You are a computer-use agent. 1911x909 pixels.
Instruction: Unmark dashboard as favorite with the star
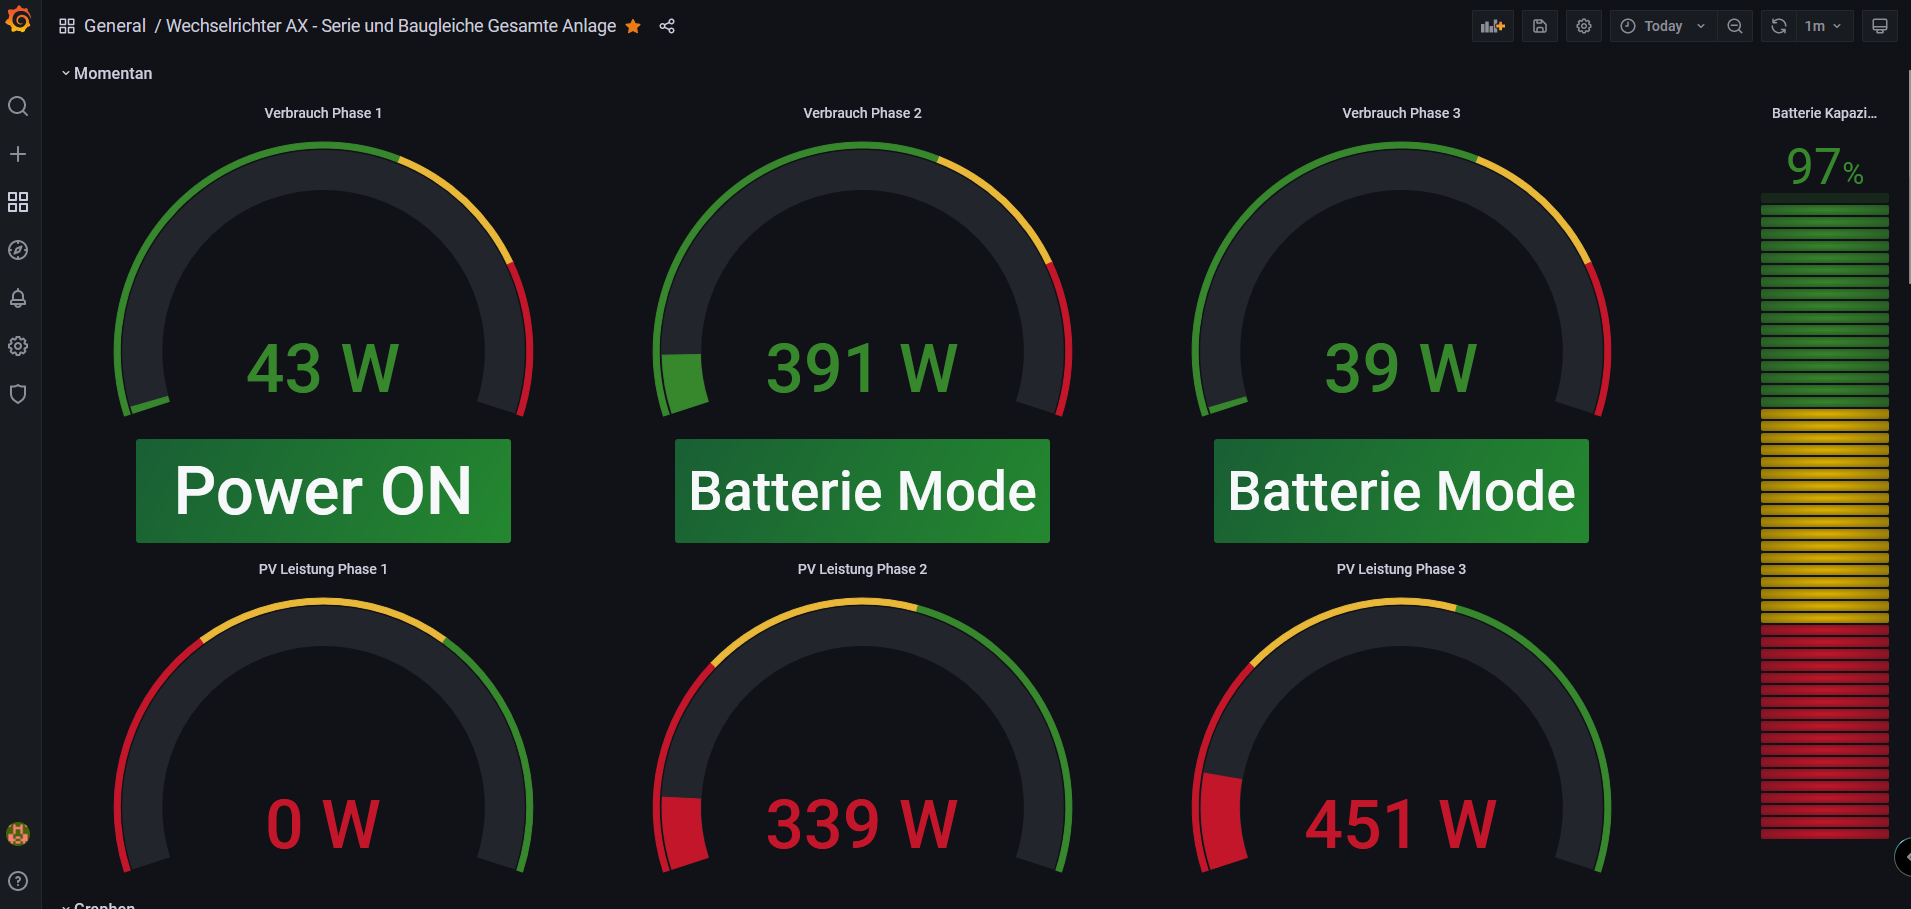(633, 26)
